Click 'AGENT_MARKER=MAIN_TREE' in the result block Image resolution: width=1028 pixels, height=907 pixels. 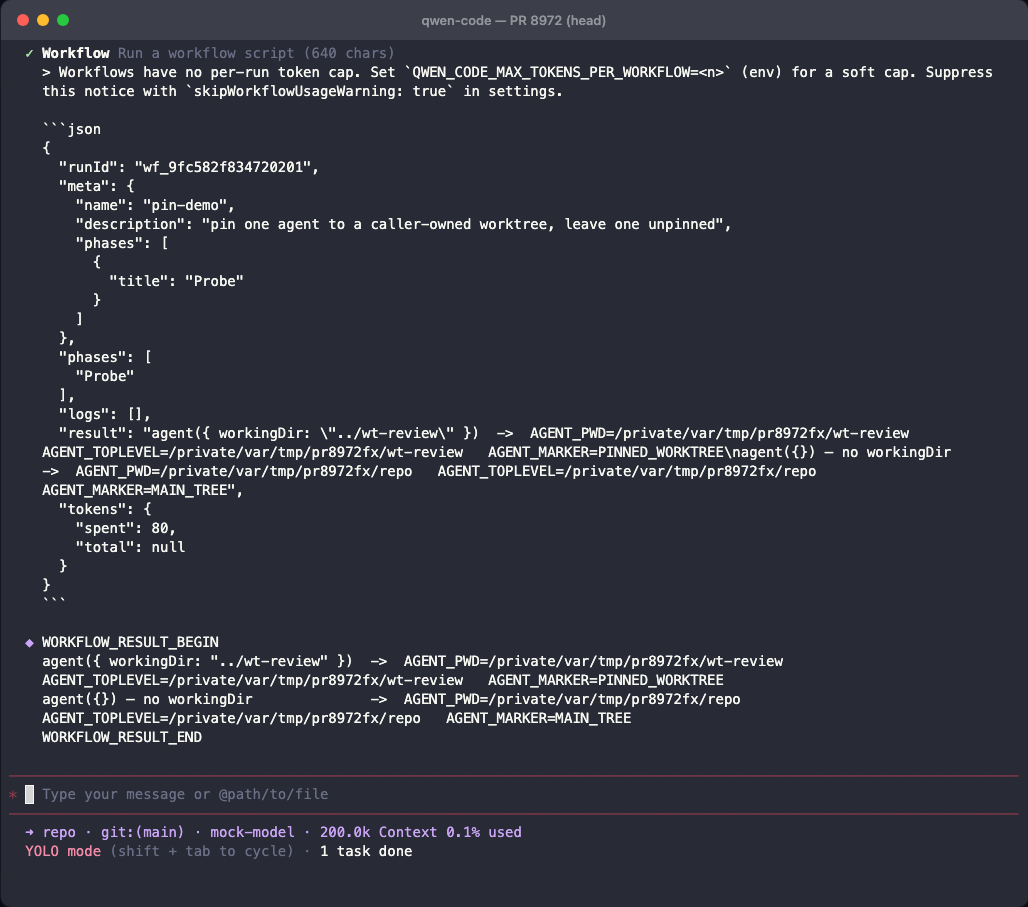pyautogui.click(x=538, y=719)
